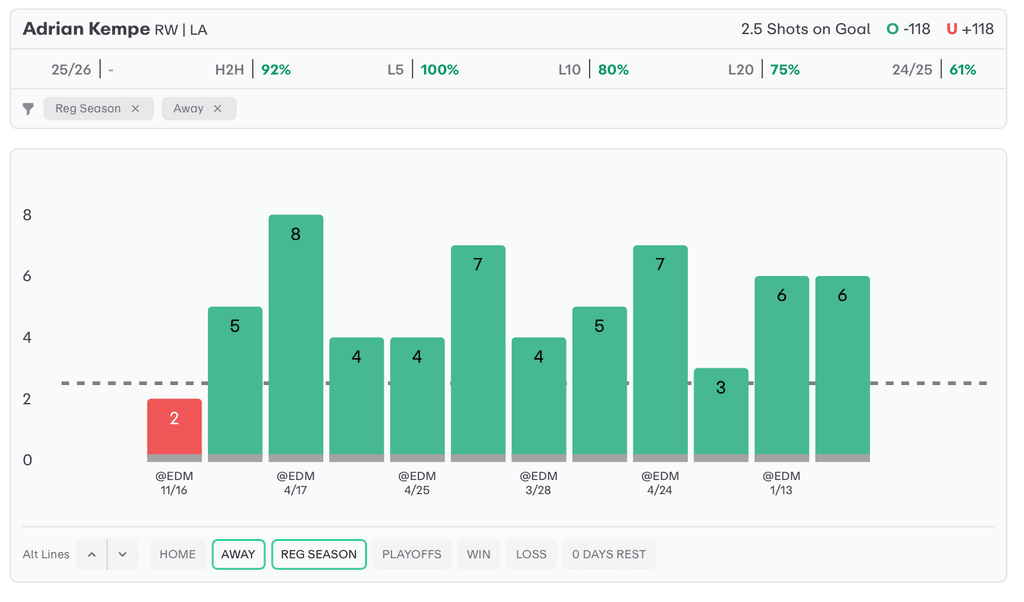Raise alt line with up chevron
The width and height of the screenshot is (1024, 602).
[91, 554]
